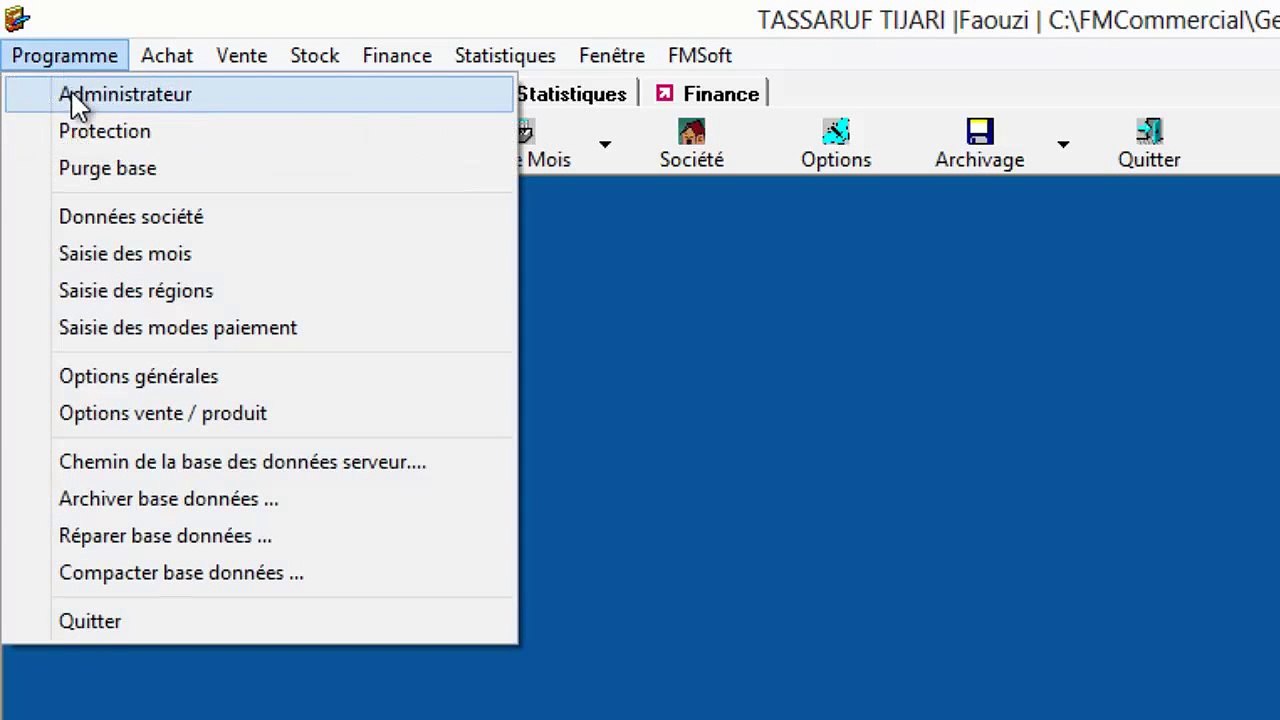
Task: Open Options vente / produit
Action: tap(259, 414)
